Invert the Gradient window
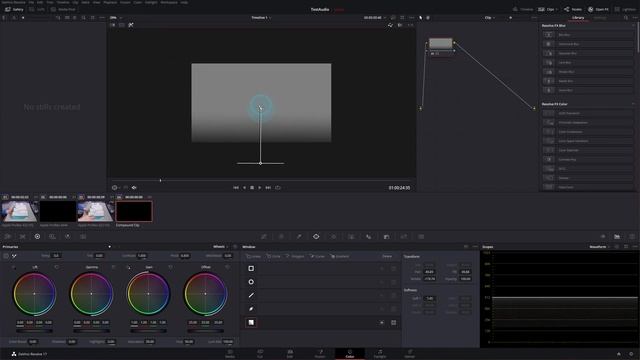The image size is (640, 360). [x=382, y=322]
